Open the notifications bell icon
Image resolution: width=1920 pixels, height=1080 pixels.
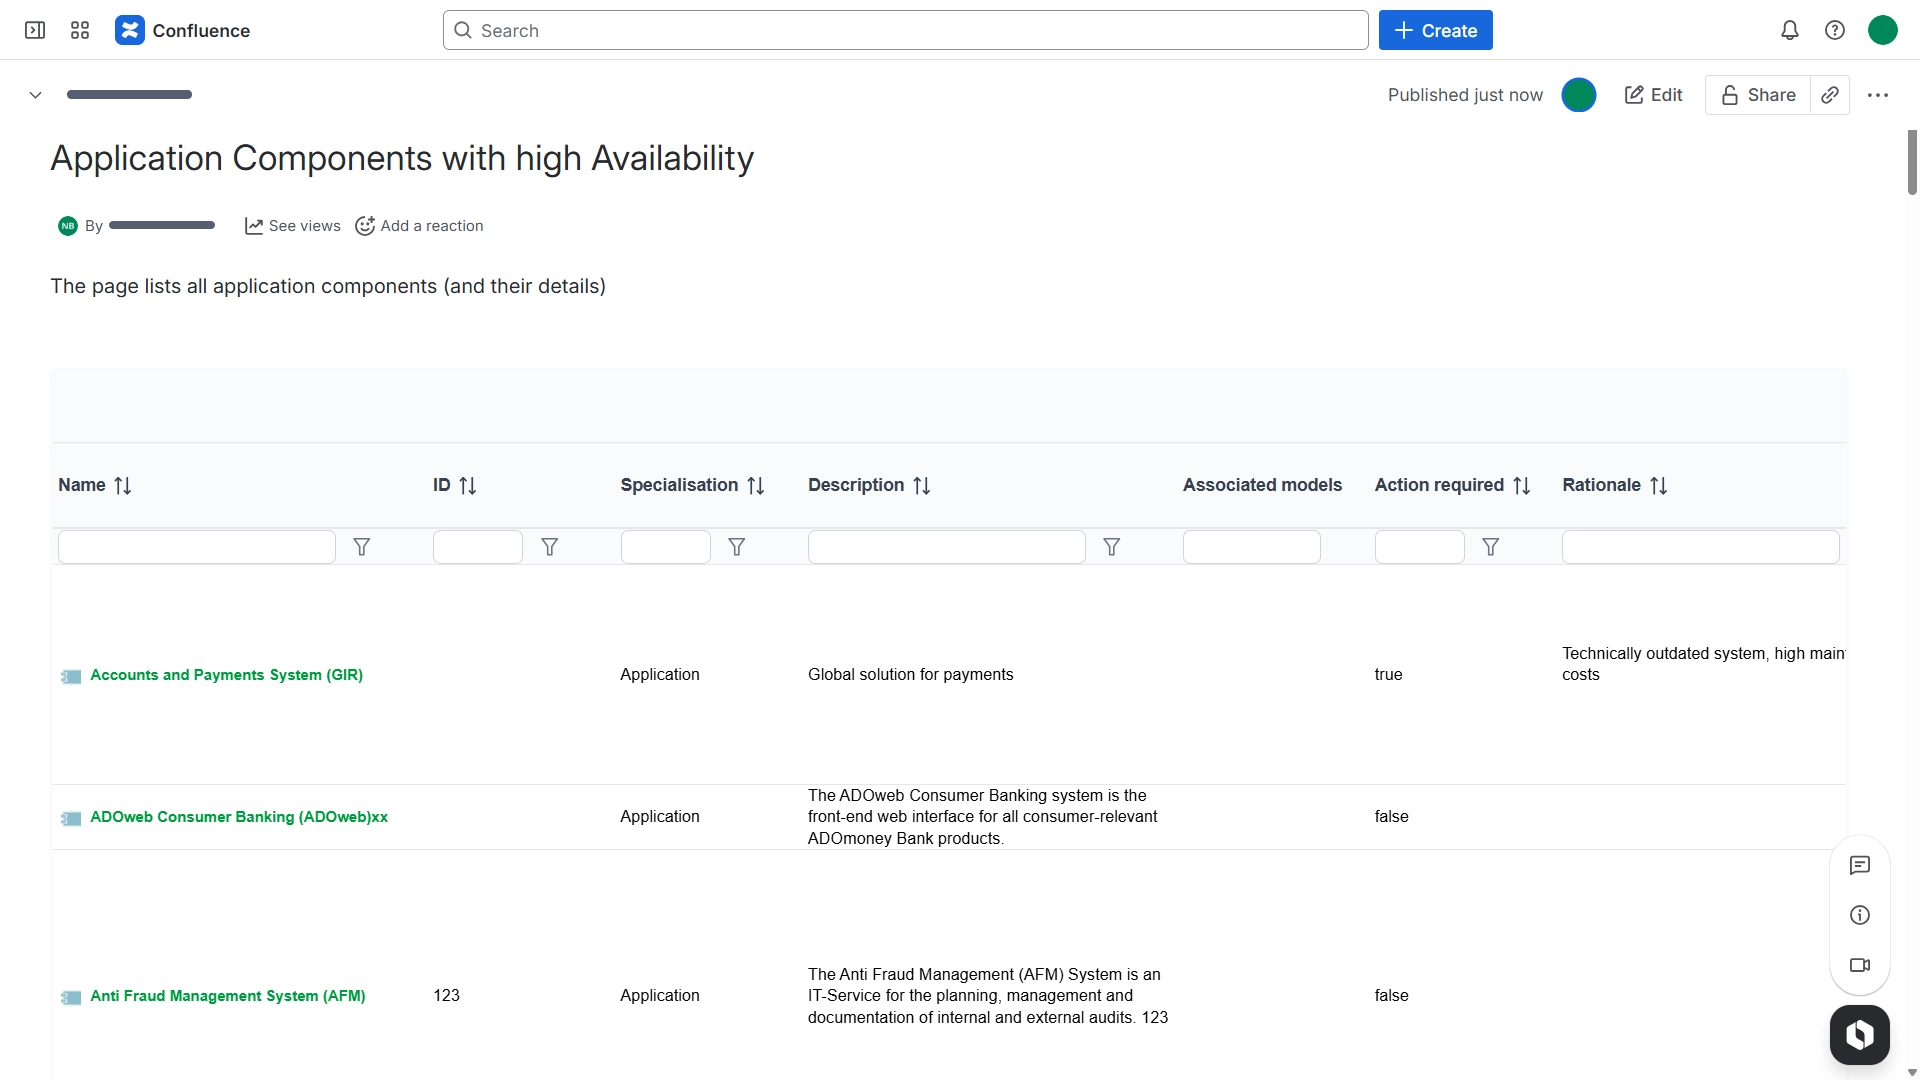(x=1790, y=30)
